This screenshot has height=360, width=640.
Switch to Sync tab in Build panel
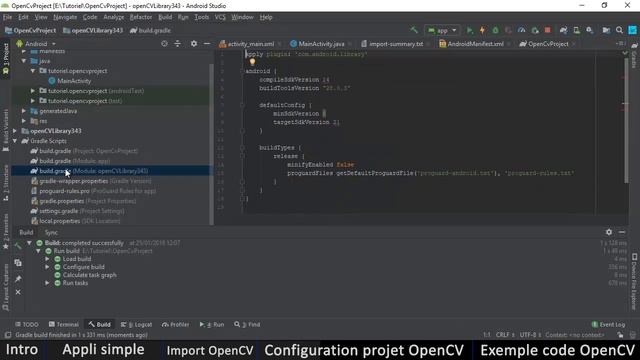coord(51,232)
